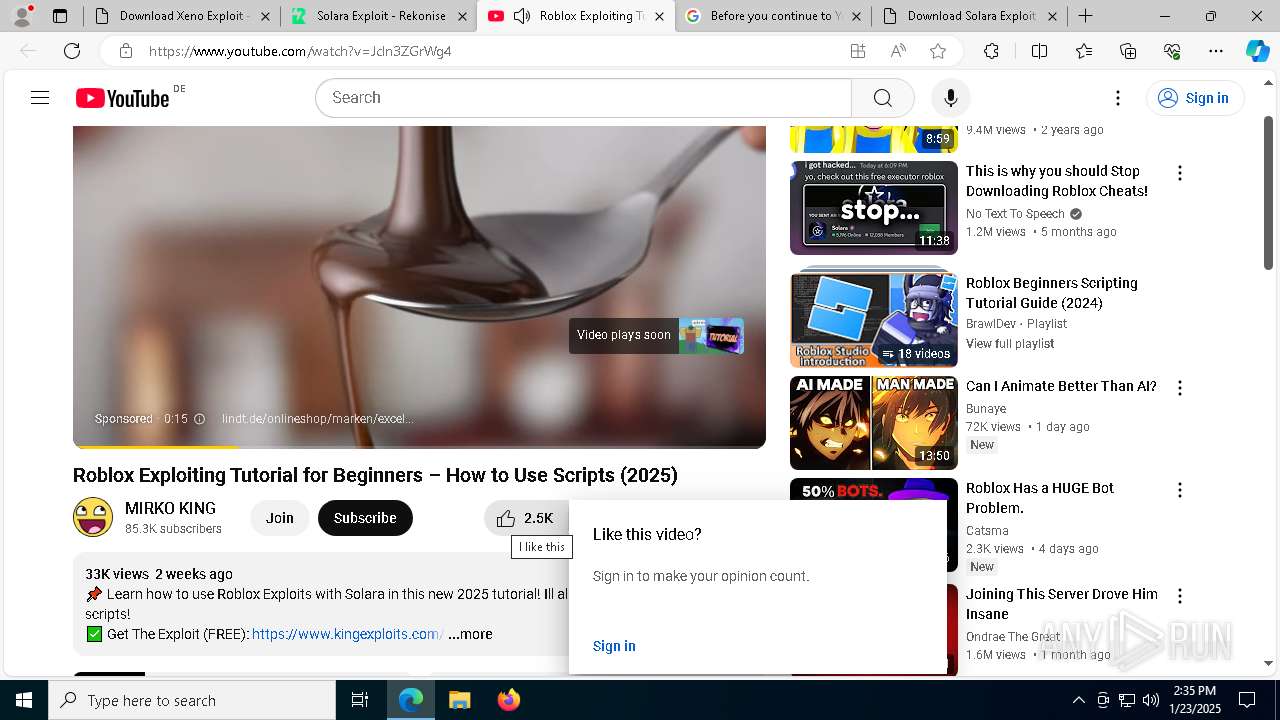Open YouTube settings three-dot menu

[x=1118, y=98]
